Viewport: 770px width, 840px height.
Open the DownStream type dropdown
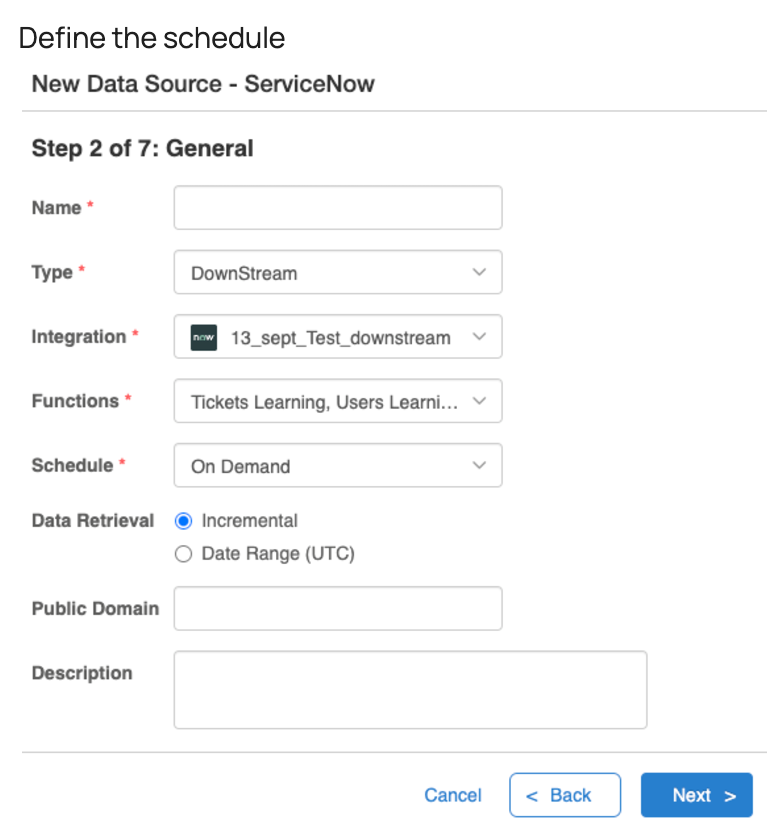[x=338, y=272]
